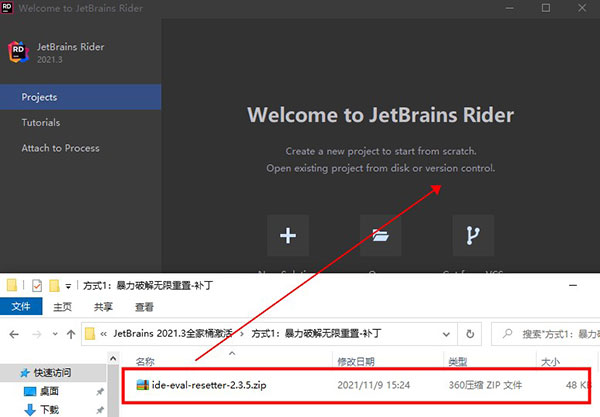Select Projects in Rider sidebar
The image size is (600, 417).
pos(80,97)
